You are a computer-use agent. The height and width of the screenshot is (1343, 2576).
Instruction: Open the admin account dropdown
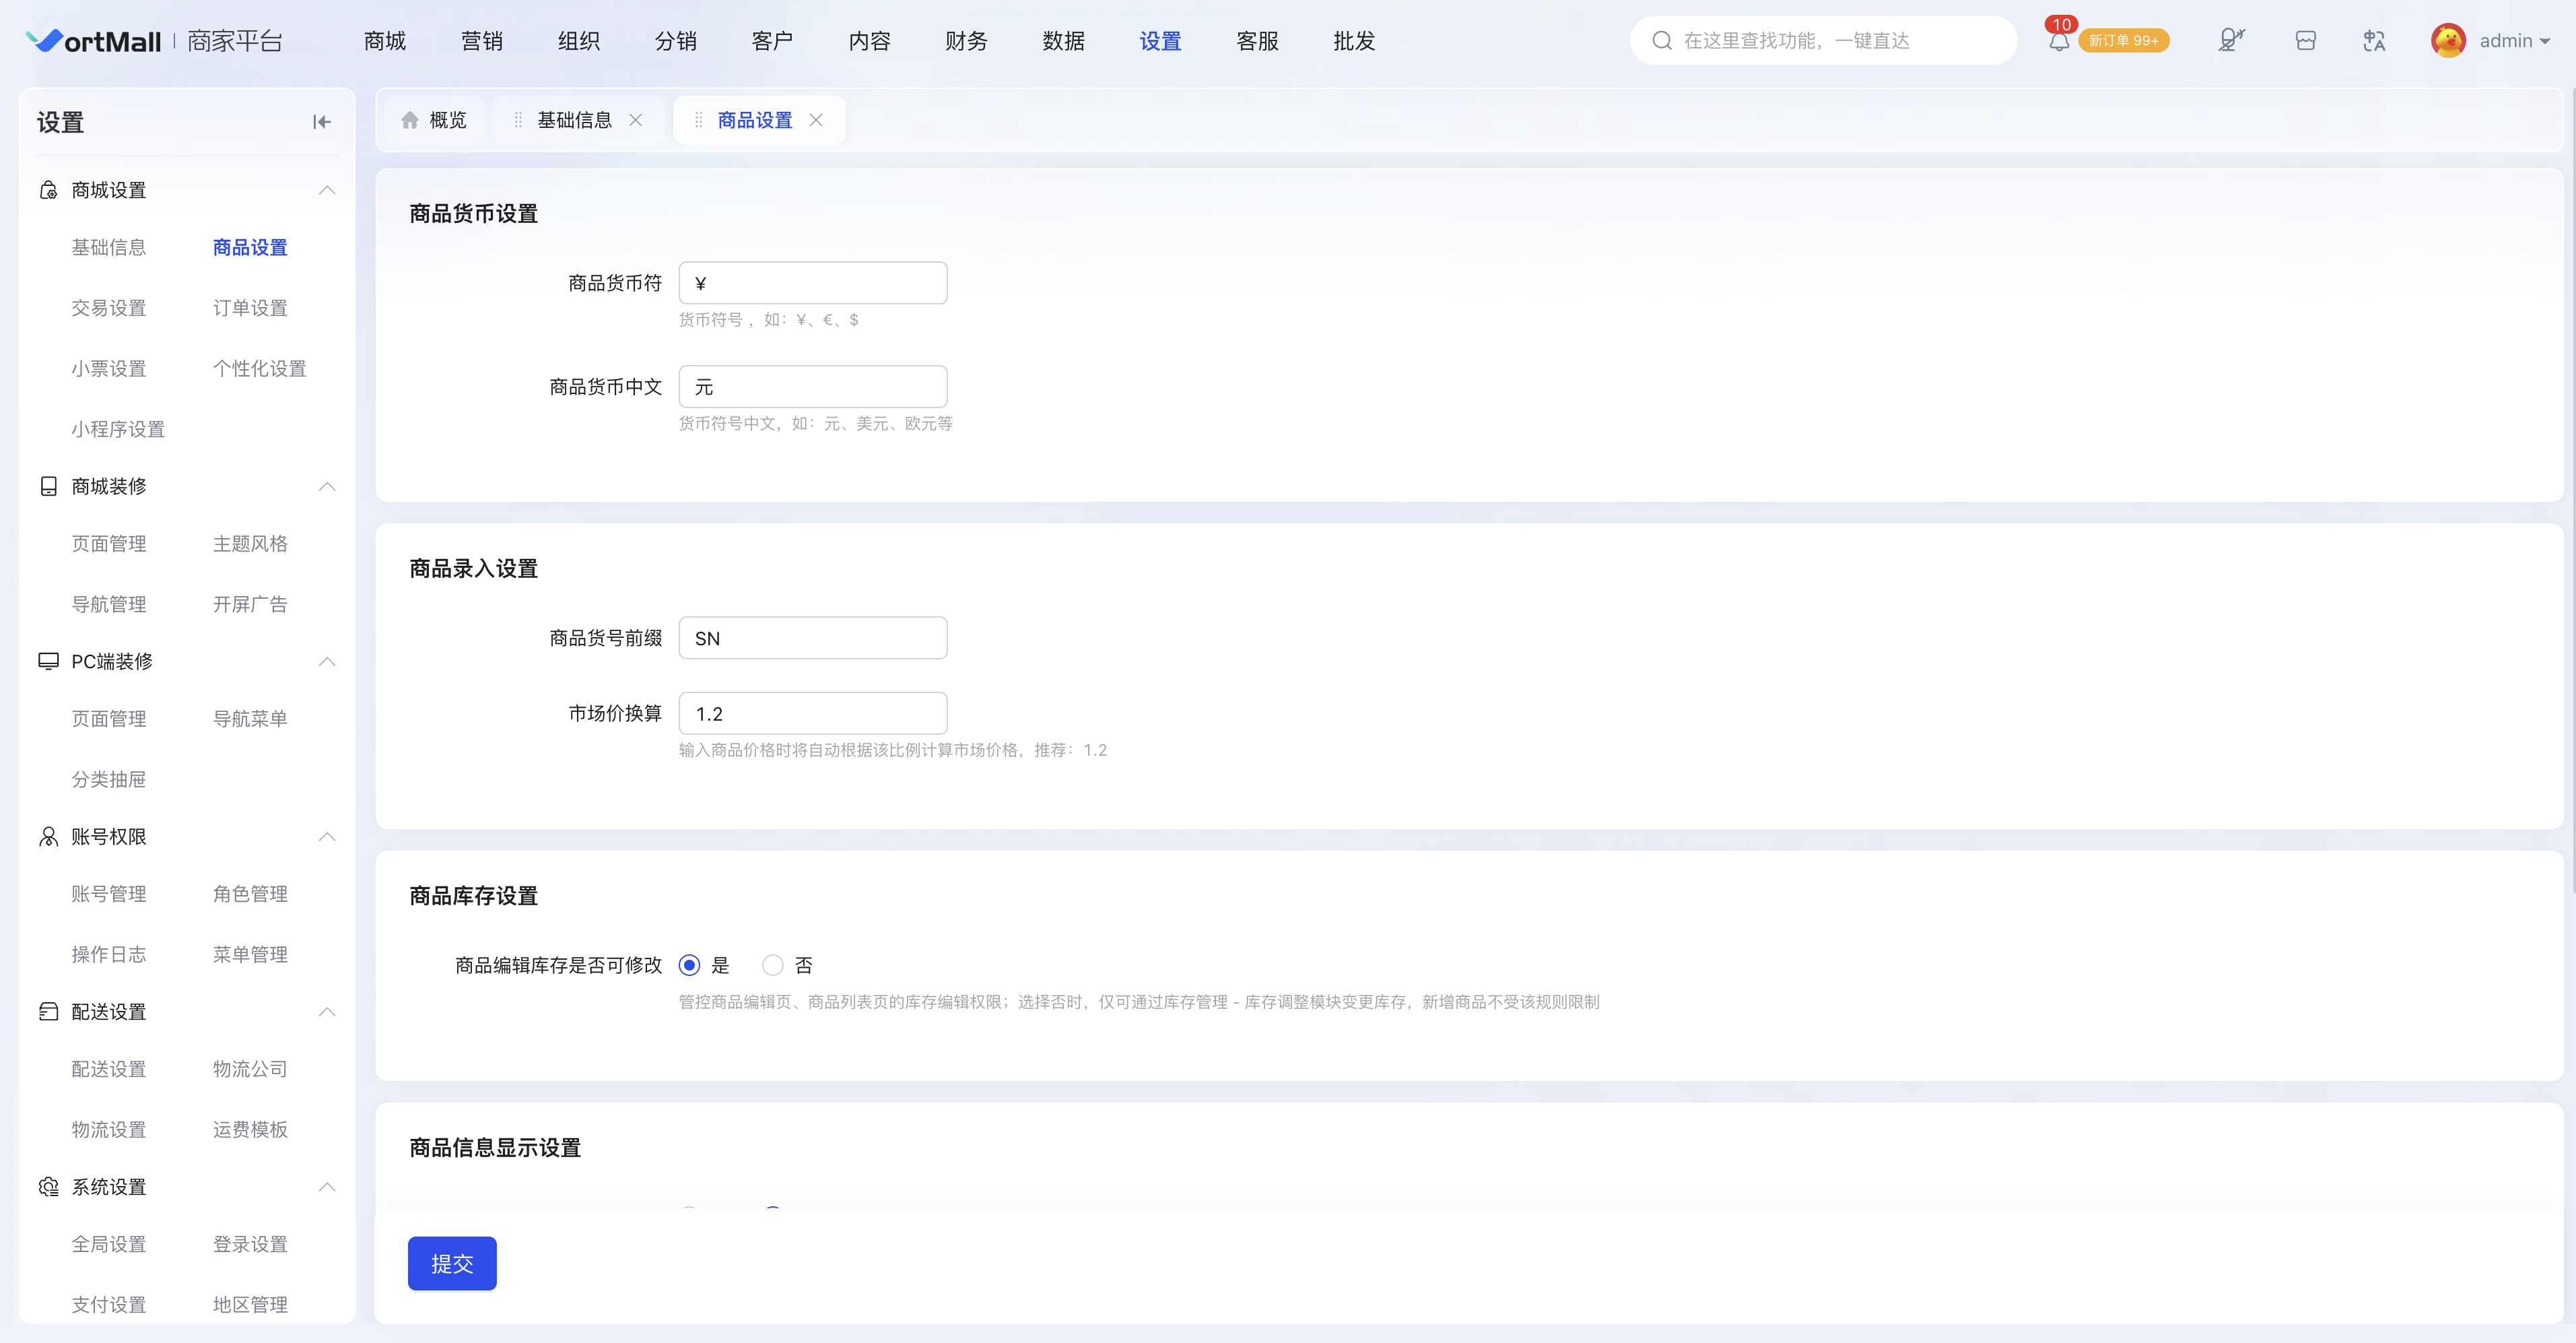[2515, 41]
